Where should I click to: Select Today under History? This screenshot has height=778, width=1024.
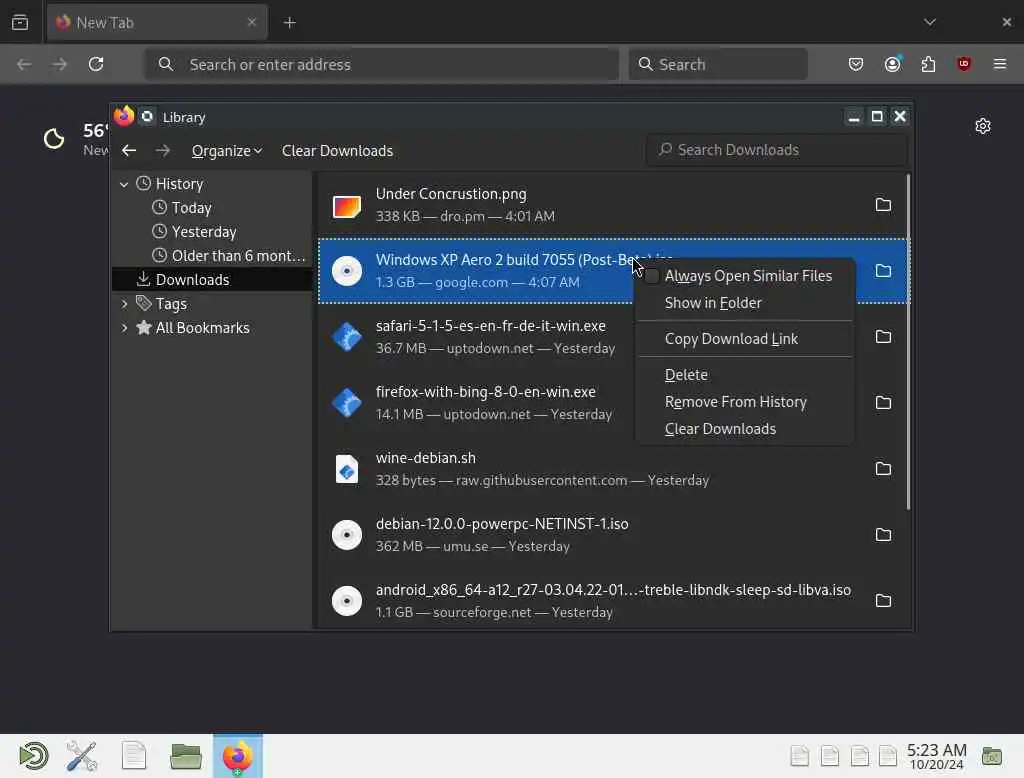191,208
